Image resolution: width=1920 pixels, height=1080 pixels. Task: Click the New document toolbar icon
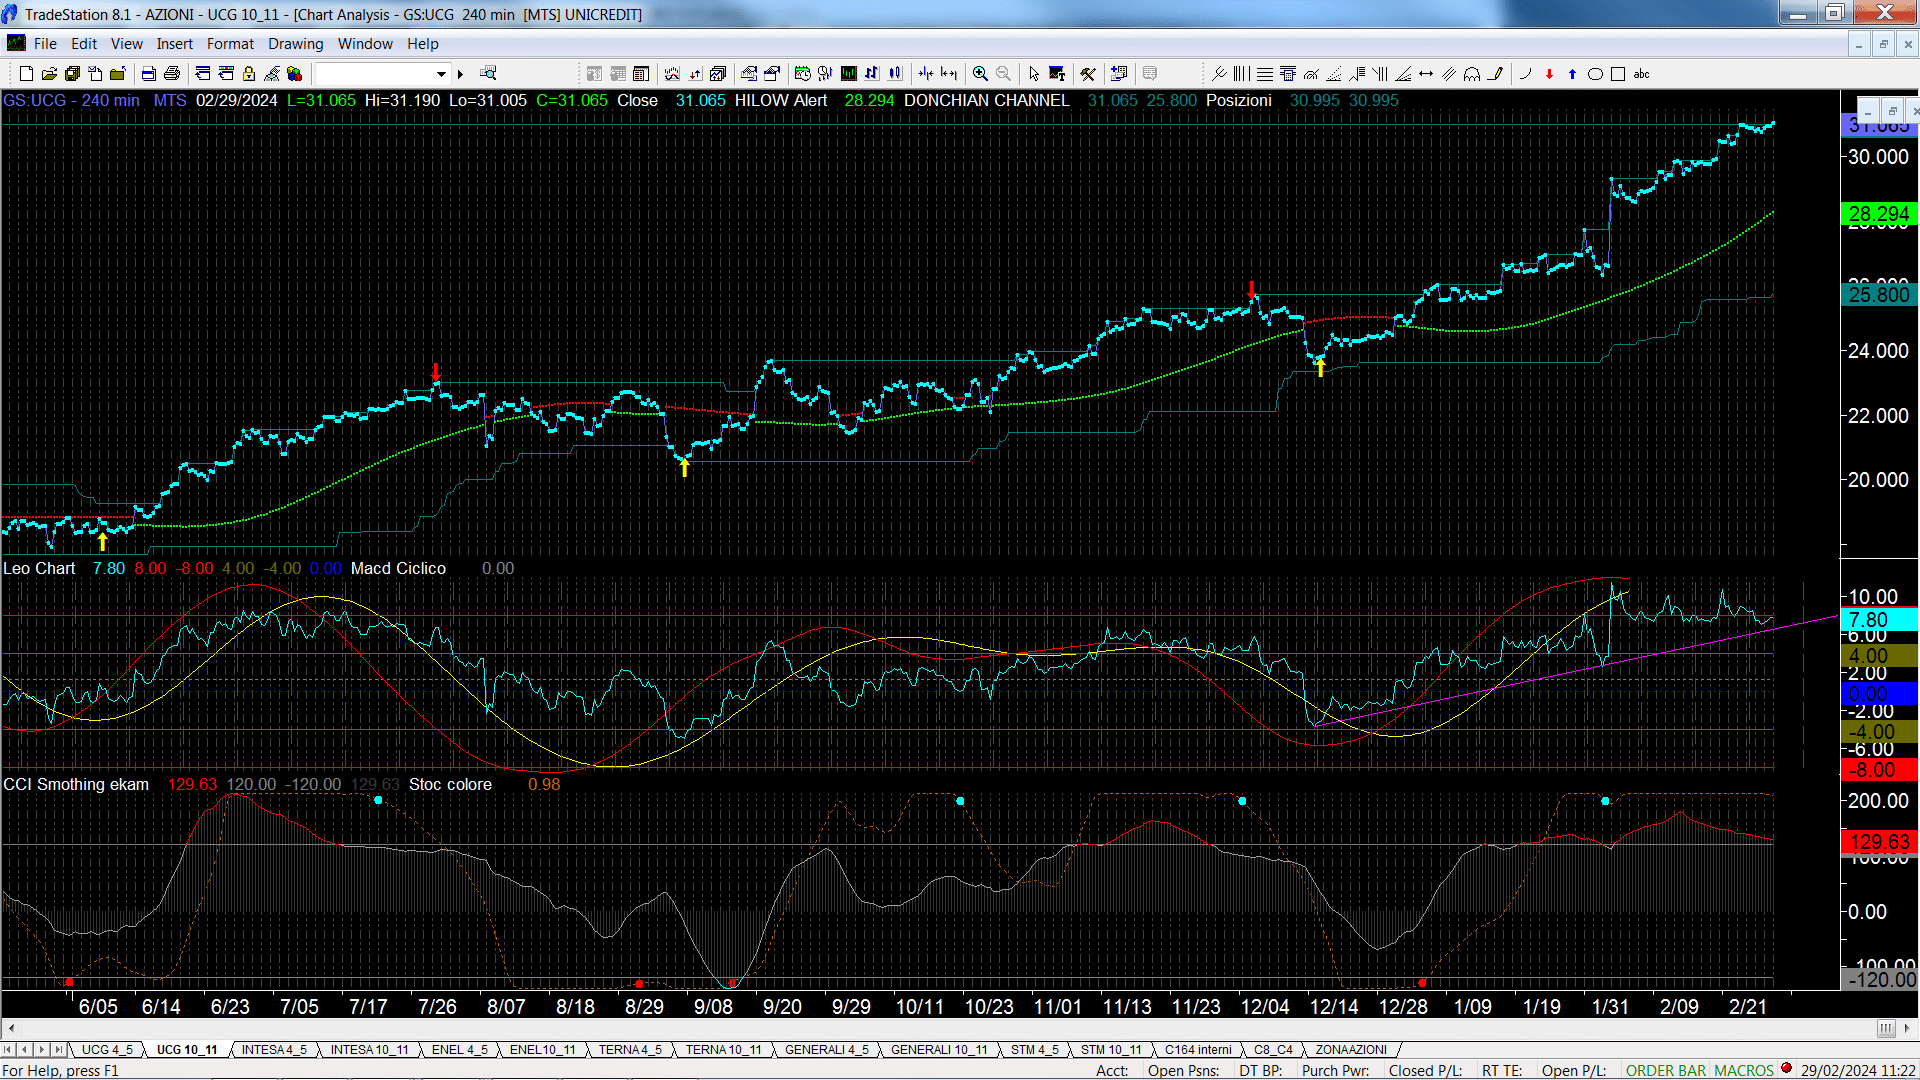point(26,74)
